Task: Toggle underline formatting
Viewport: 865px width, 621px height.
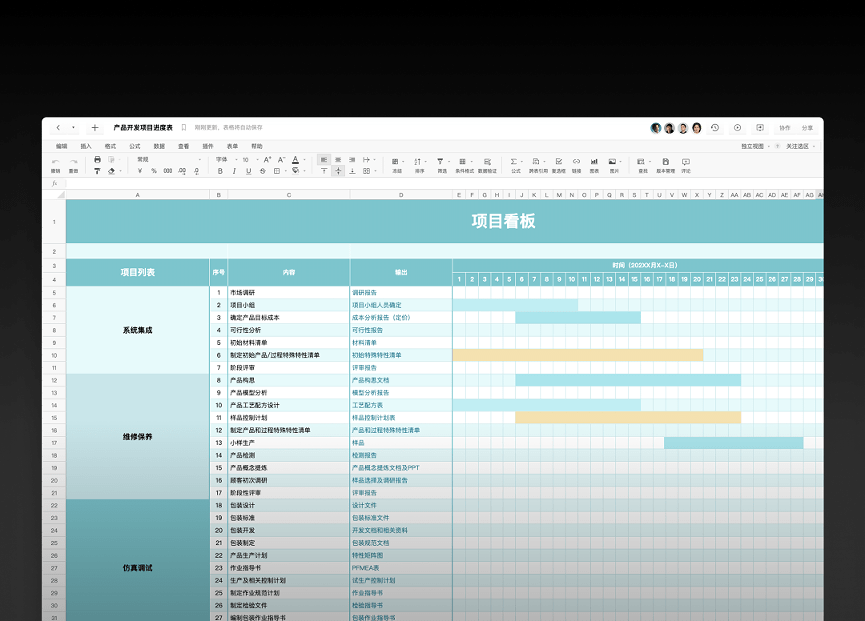Action: 249,171
